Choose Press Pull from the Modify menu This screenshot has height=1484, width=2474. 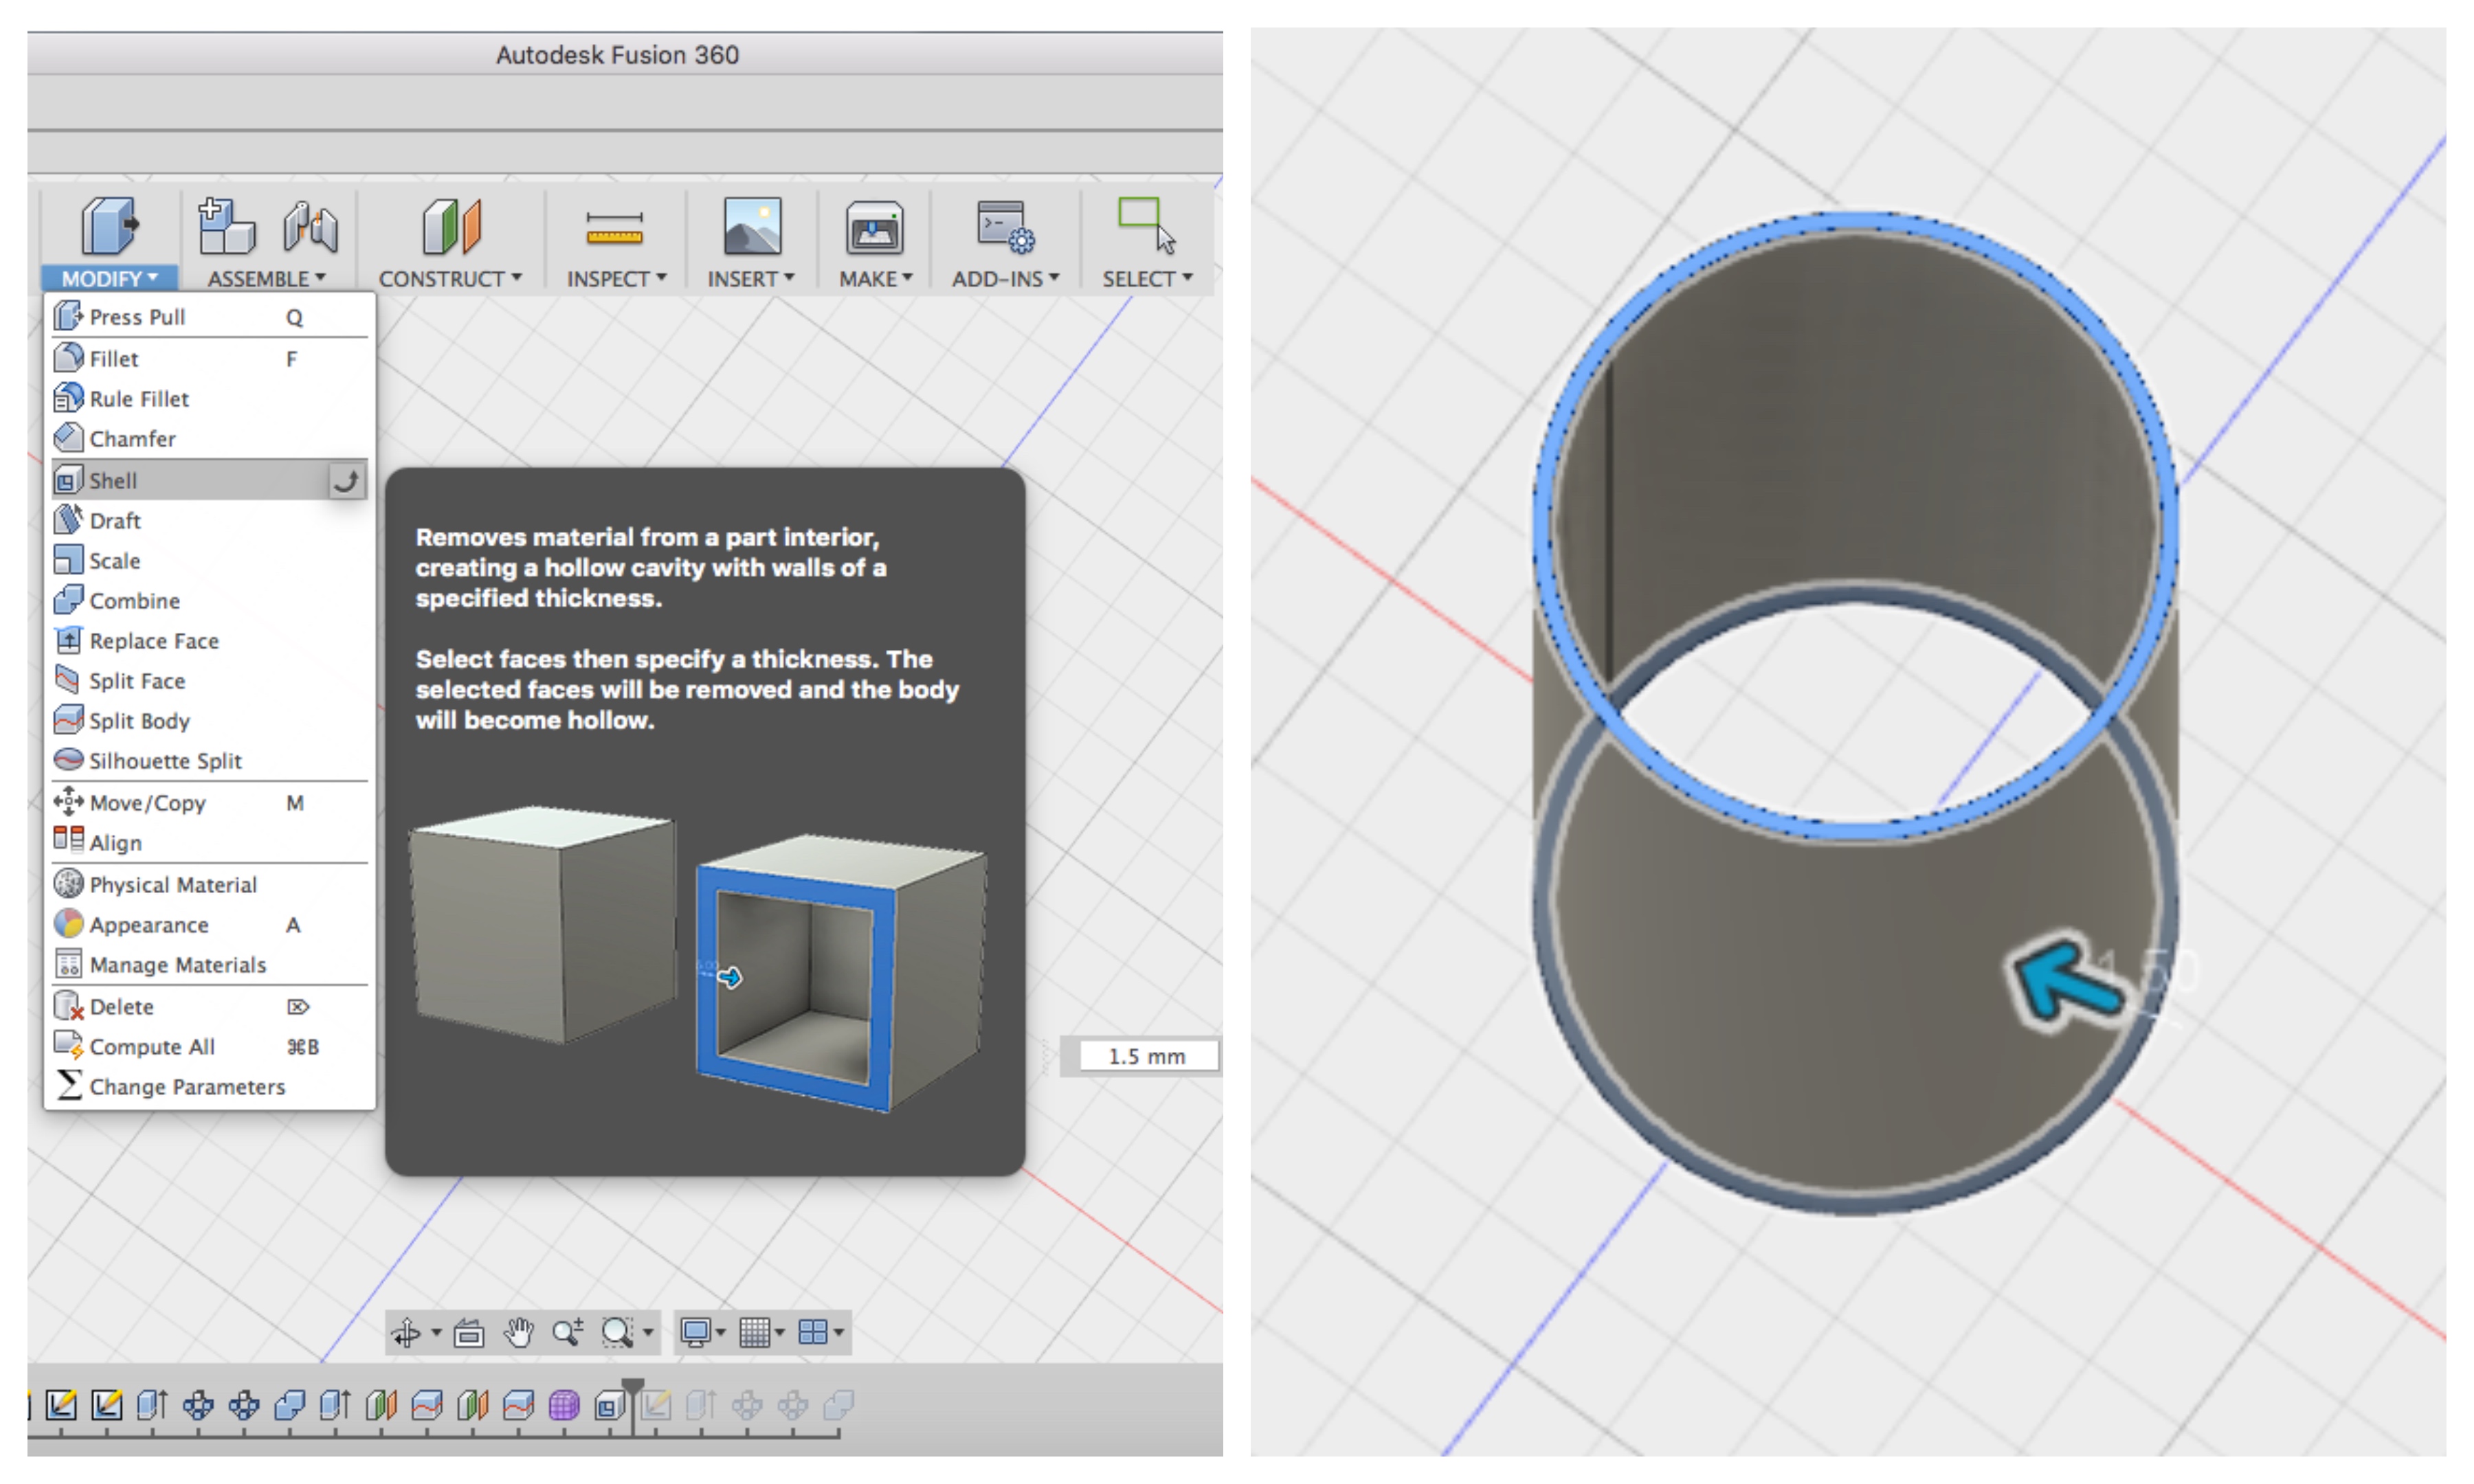click(210, 317)
